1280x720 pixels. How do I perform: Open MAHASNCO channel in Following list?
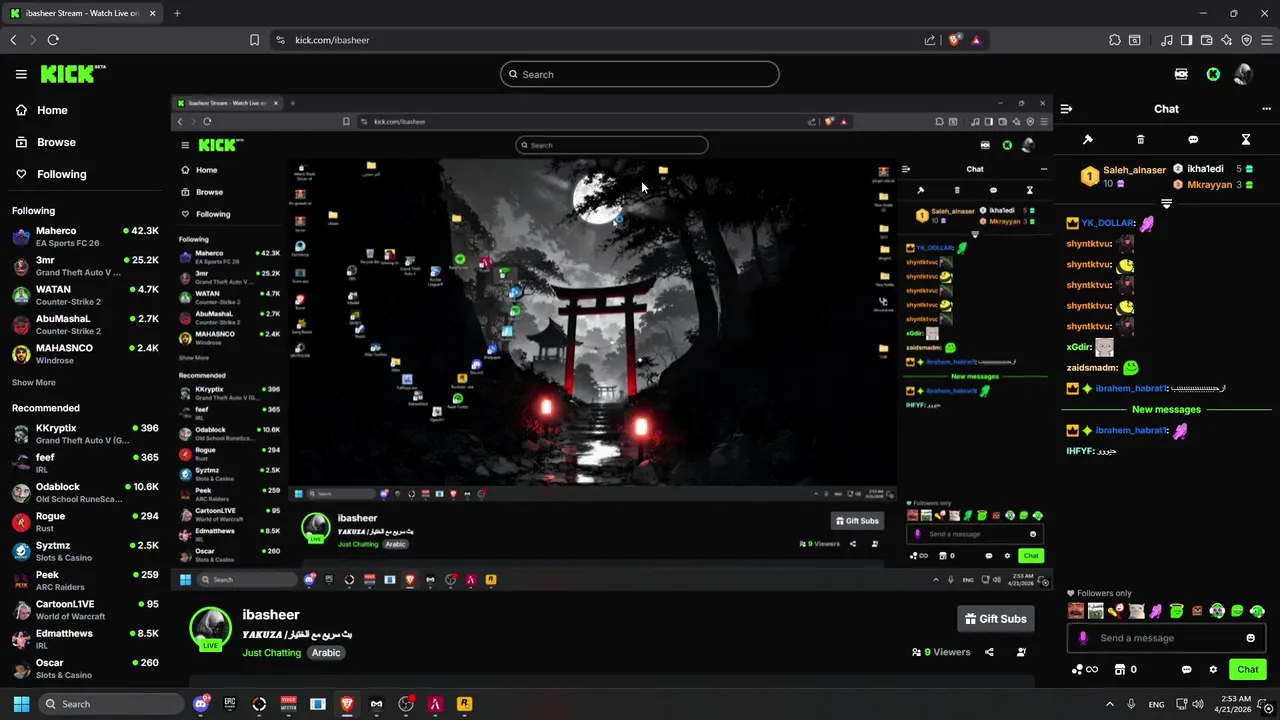tap(85, 353)
